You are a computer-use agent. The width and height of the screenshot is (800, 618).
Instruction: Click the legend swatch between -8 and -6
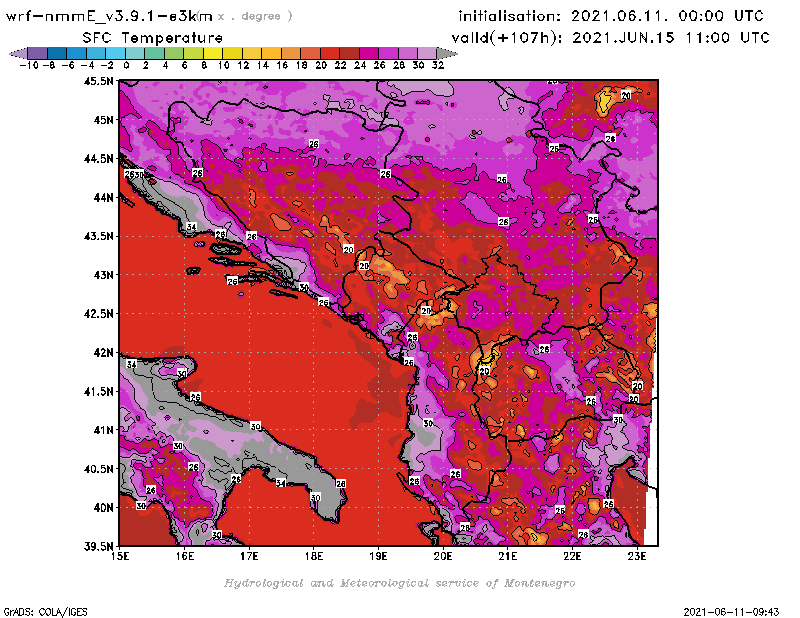(57, 53)
